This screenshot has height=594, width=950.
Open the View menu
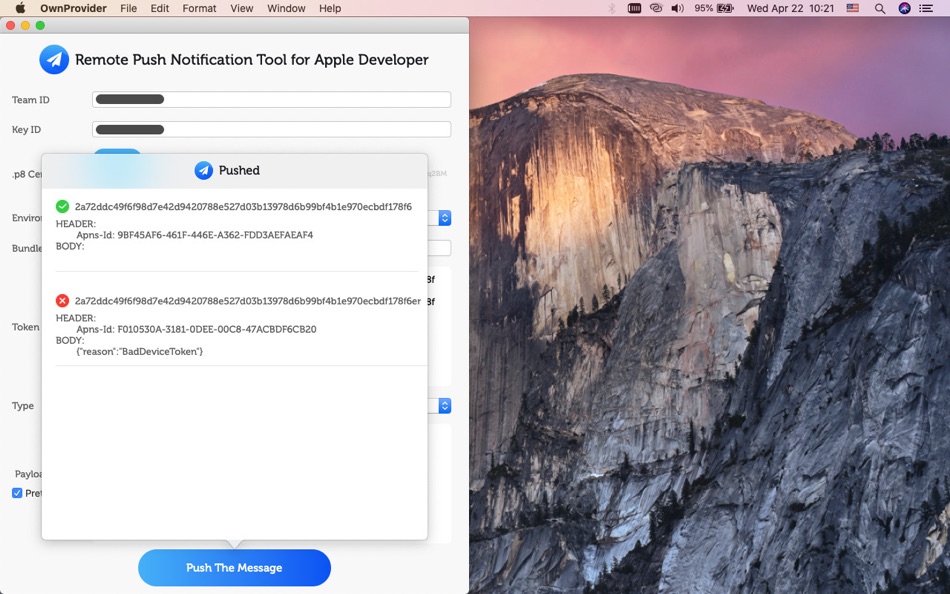[x=242, y=8]
